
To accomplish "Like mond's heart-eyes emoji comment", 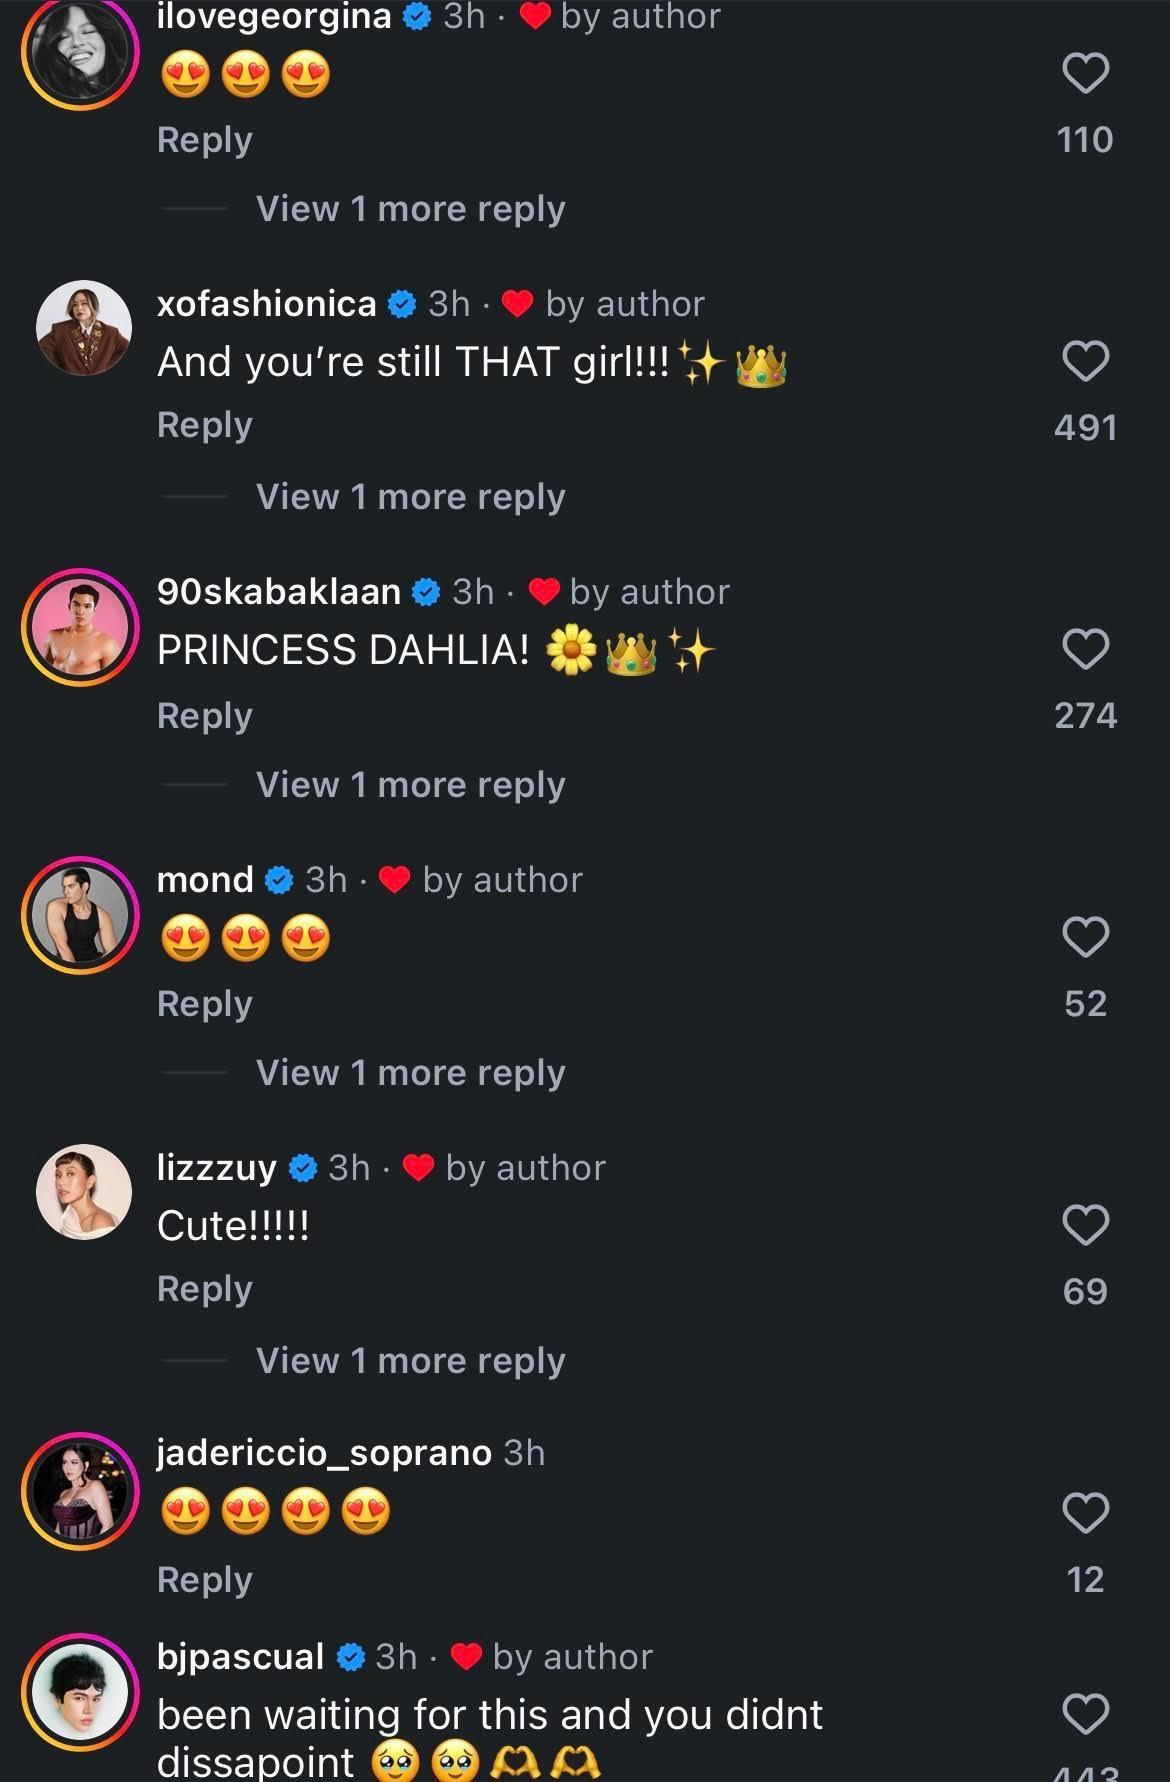I will (1085, 937).
